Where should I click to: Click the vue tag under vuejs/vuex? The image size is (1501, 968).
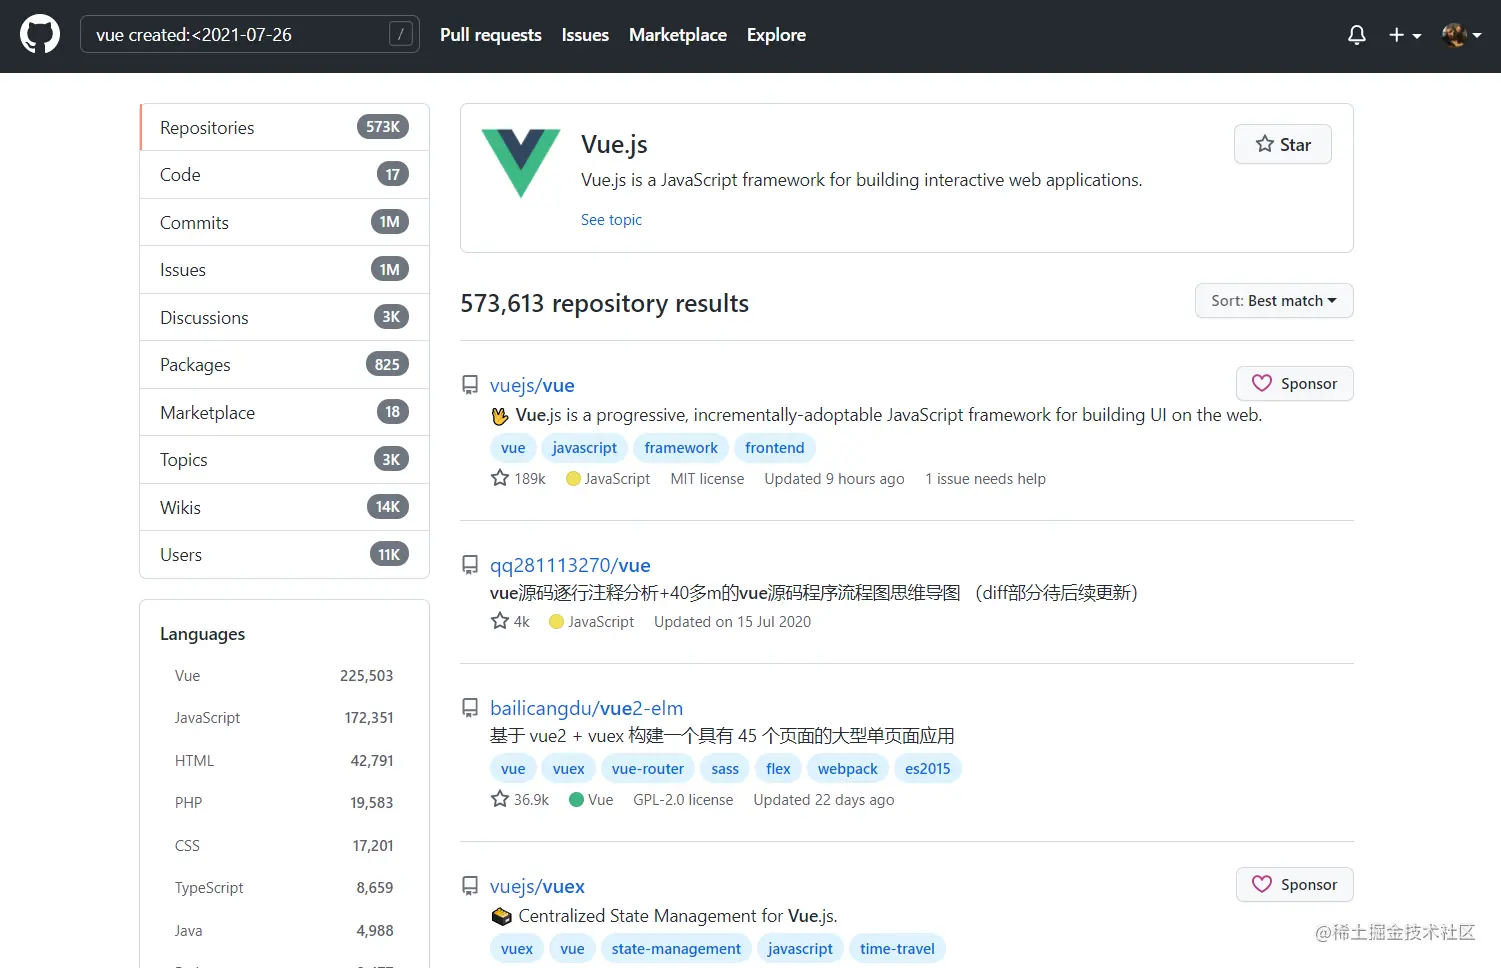pos(572,949)
